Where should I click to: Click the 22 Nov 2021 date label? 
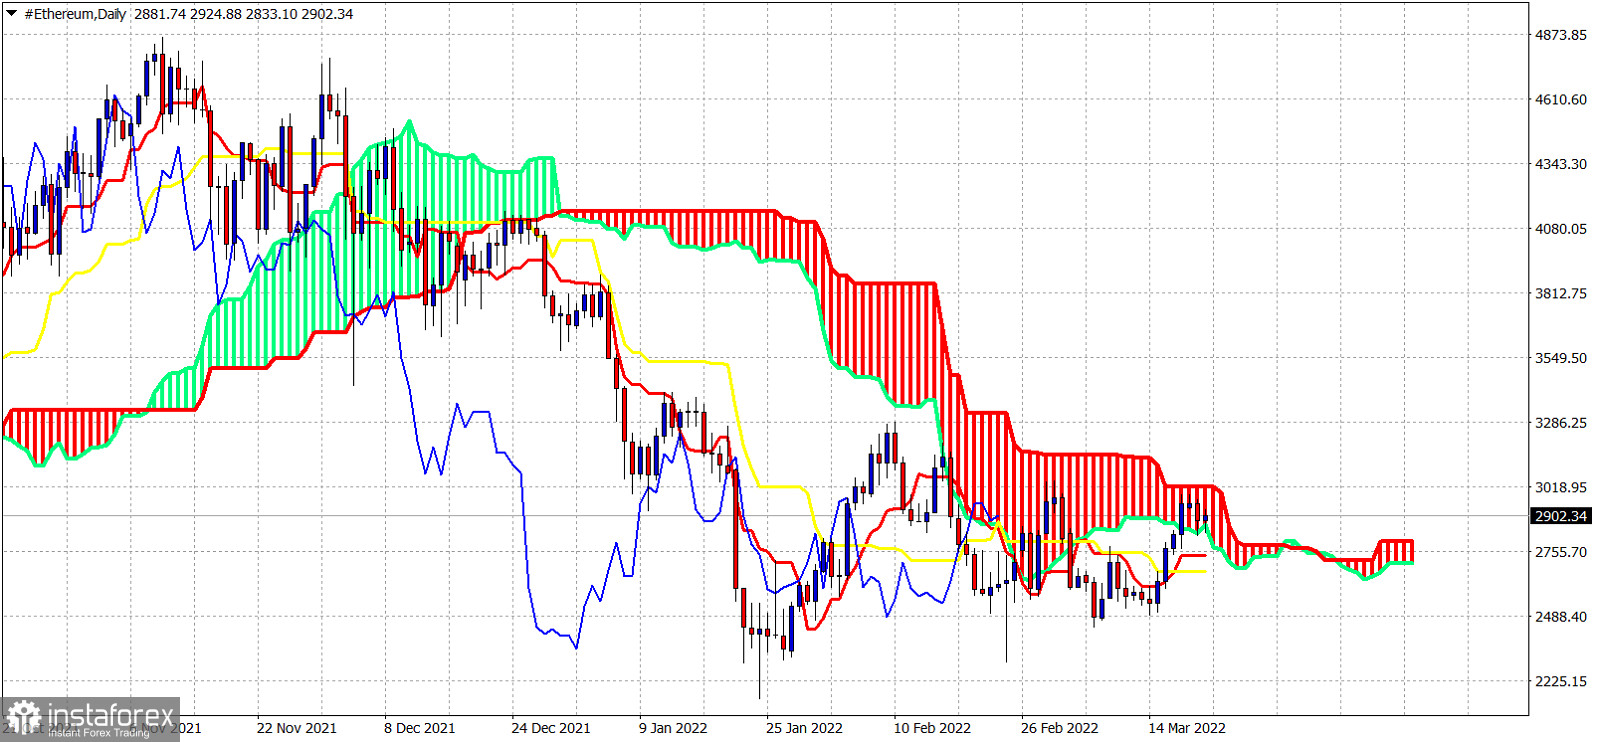(296, 728)
